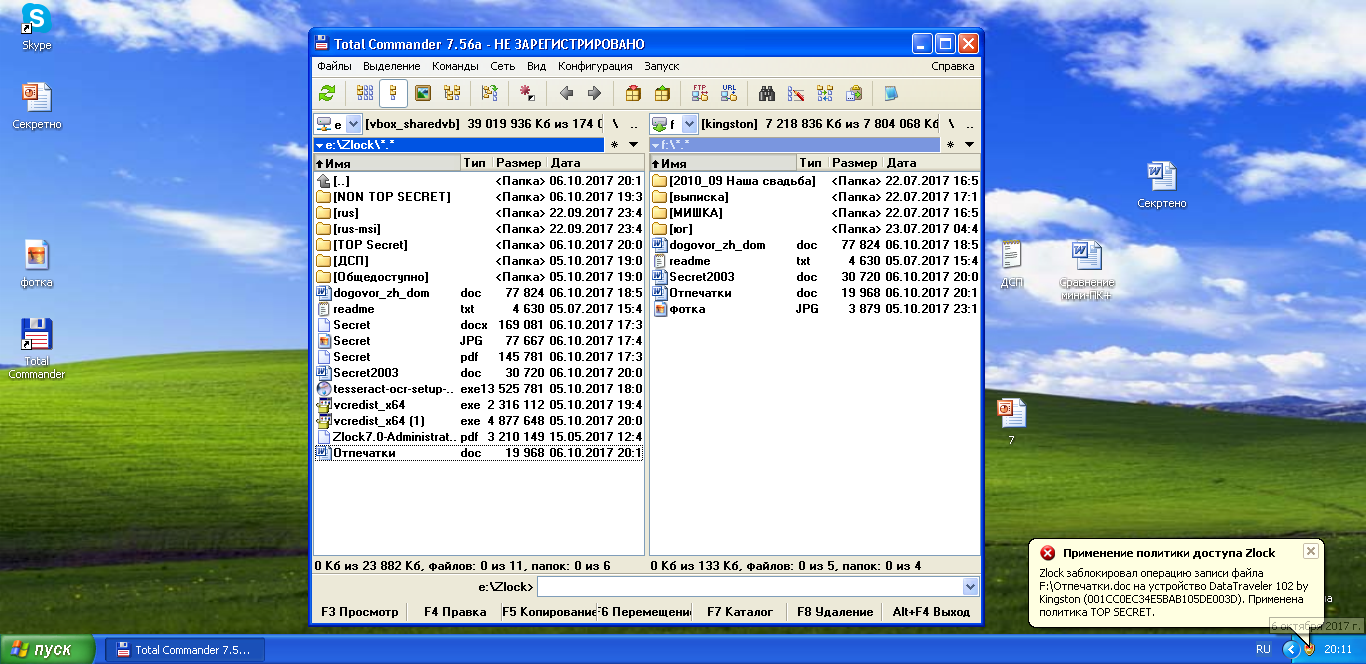Click the command line input field
Screen dimensions: 1366x664
[x=750, y=587]
